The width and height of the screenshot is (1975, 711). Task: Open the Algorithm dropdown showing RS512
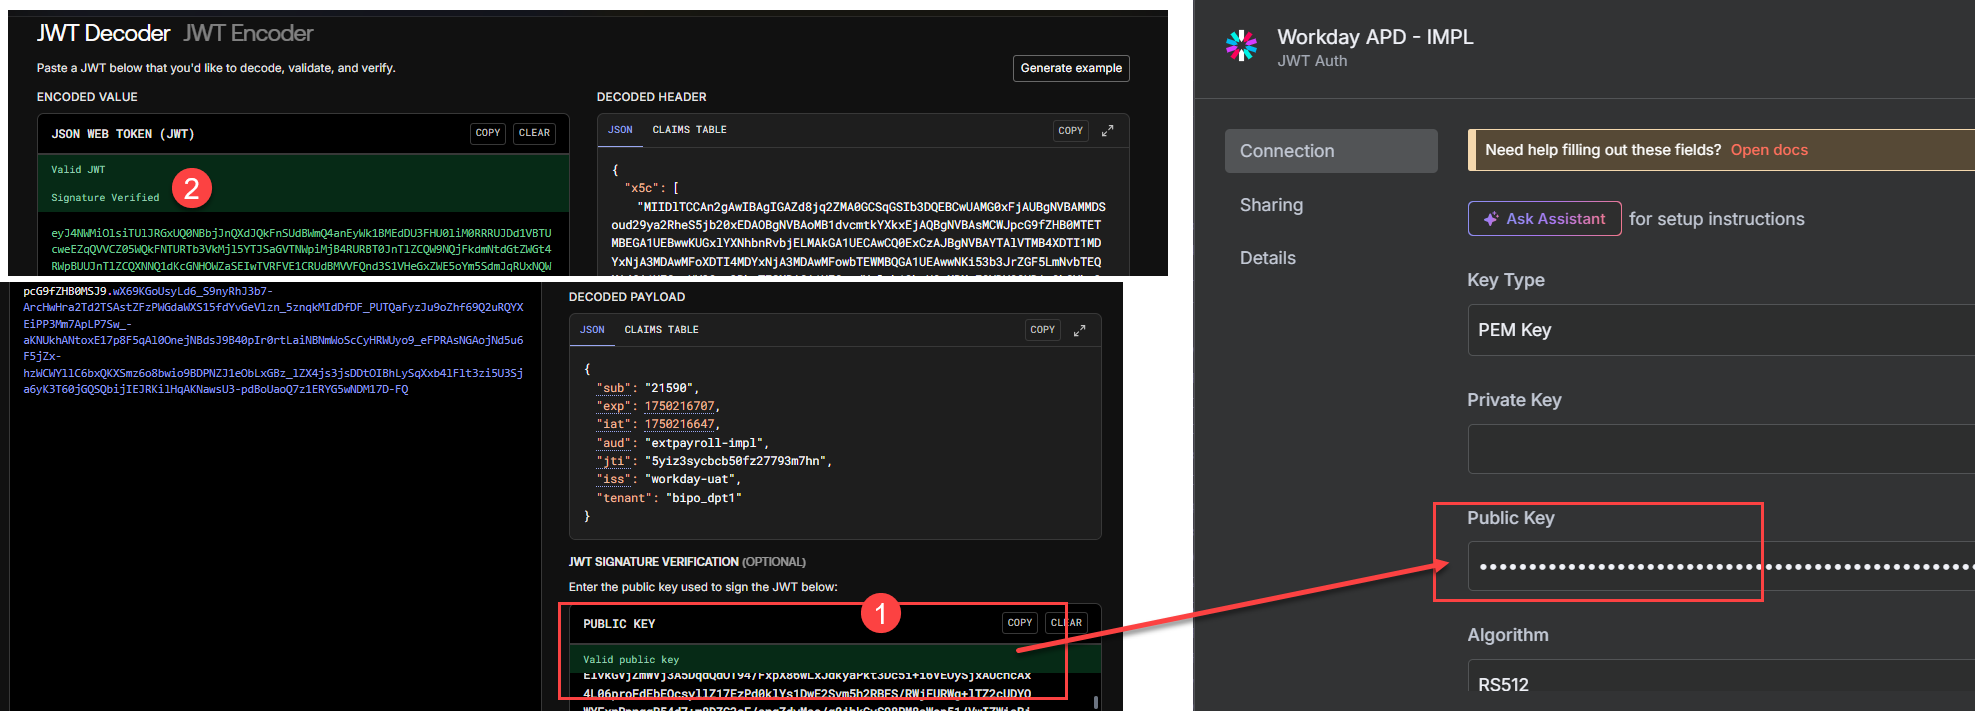[1721, 684]
